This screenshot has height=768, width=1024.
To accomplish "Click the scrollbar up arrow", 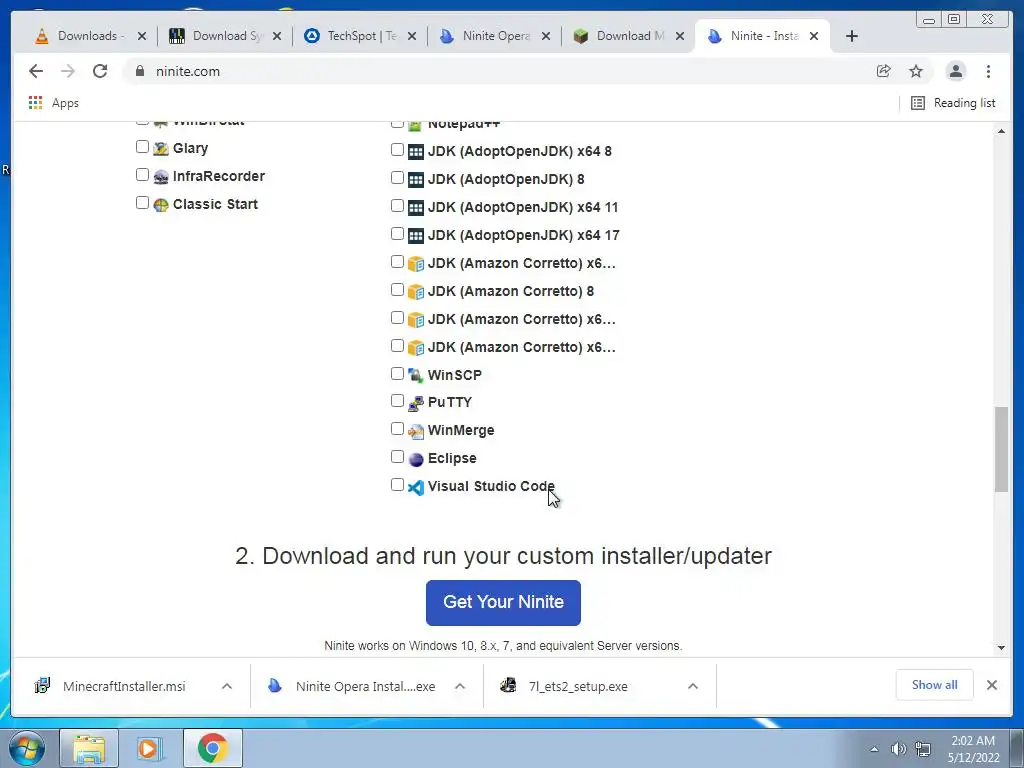I will tap(1002, 132).
